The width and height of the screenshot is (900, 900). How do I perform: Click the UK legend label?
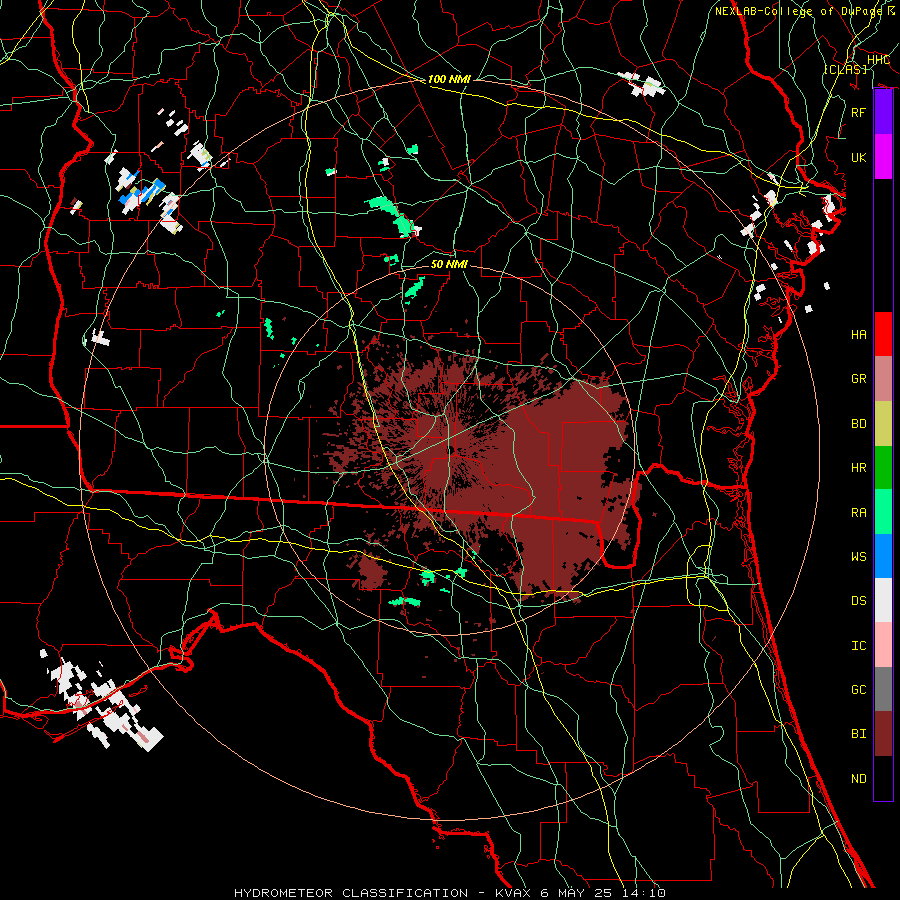coord(859,157)
